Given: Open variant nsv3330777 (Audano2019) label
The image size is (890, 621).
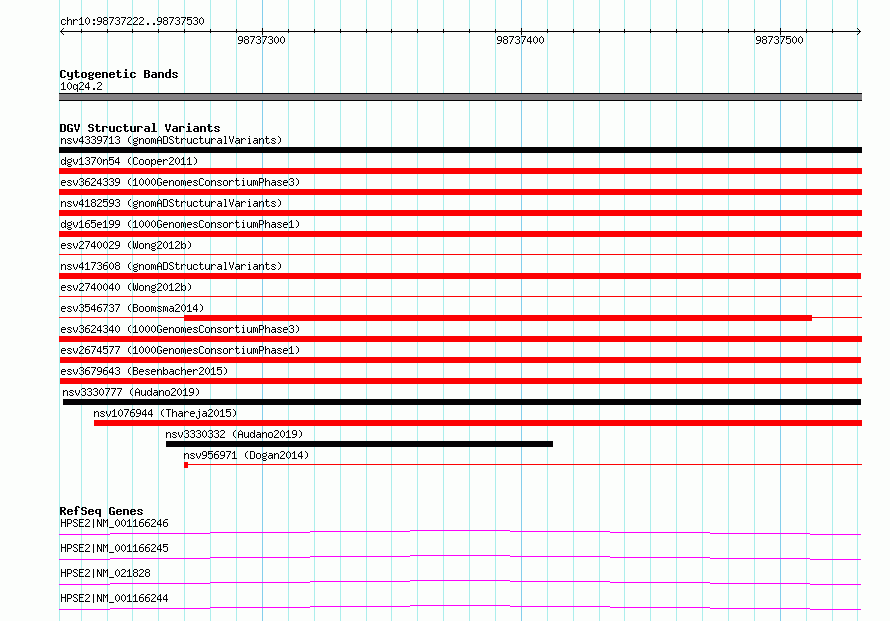Looking at the screenshot, I should [131, 392].
